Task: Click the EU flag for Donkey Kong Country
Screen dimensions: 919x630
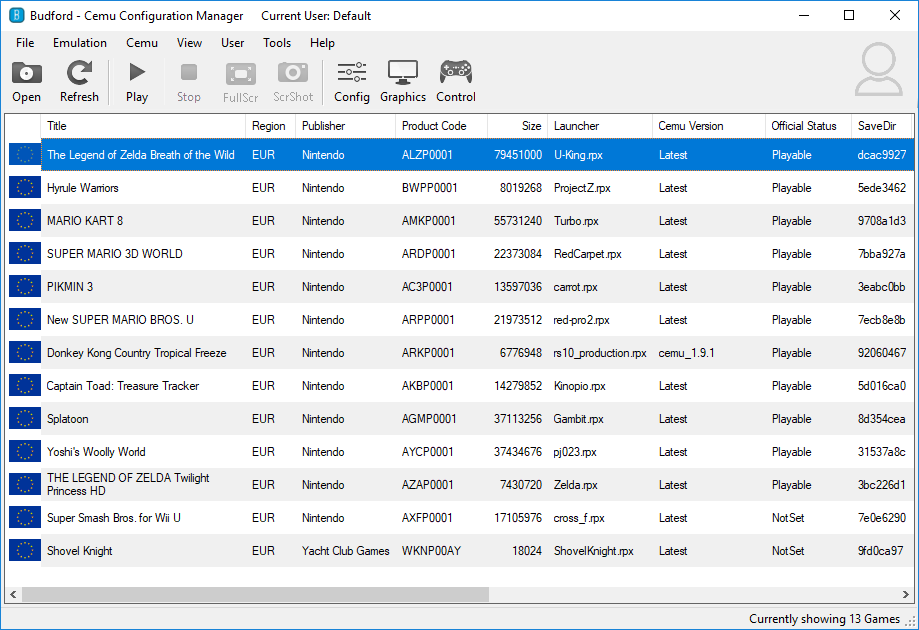Action: coord(25,352)
